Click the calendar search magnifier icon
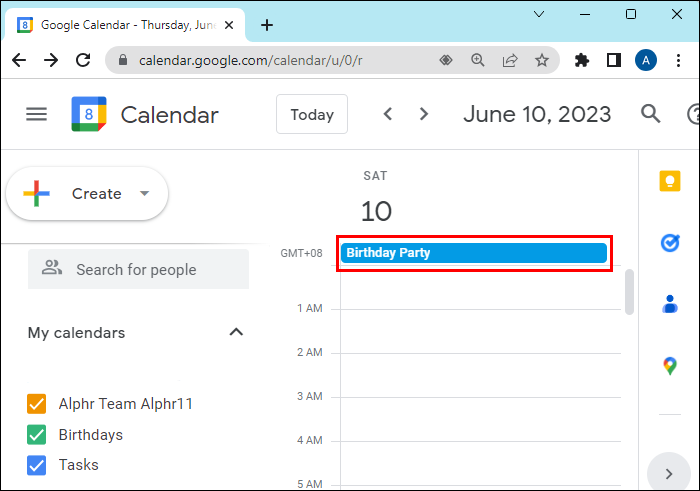 click(651, 114)
